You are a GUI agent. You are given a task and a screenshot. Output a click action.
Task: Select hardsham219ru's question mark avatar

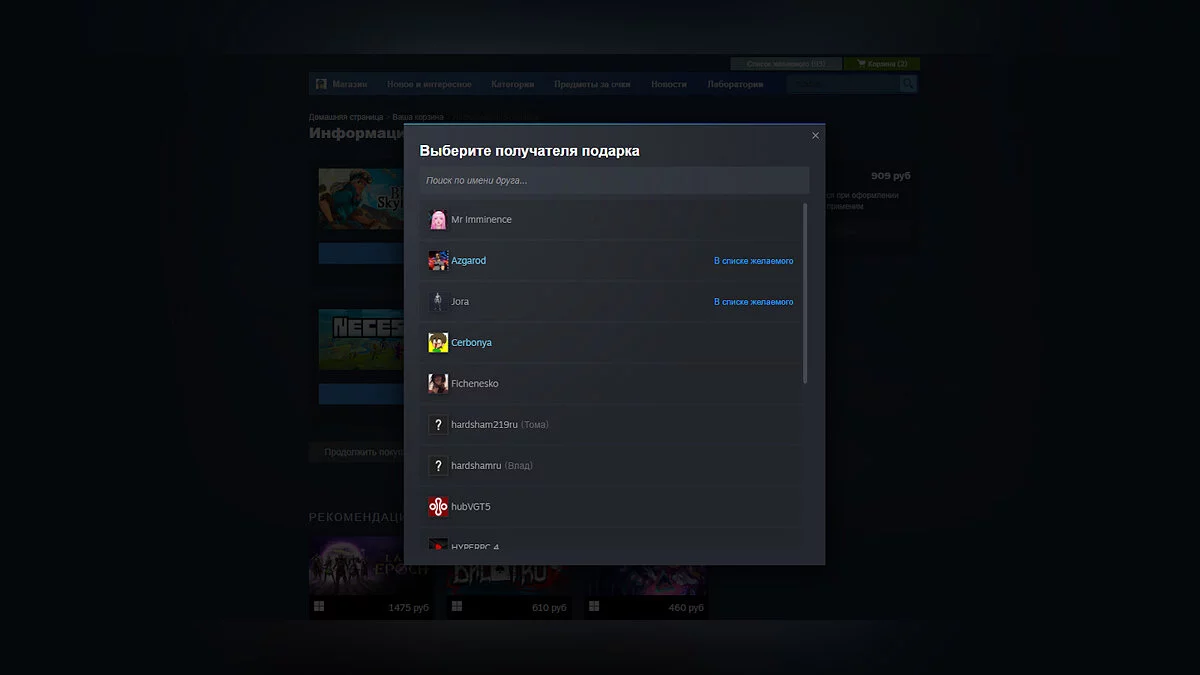pos(438,425)
